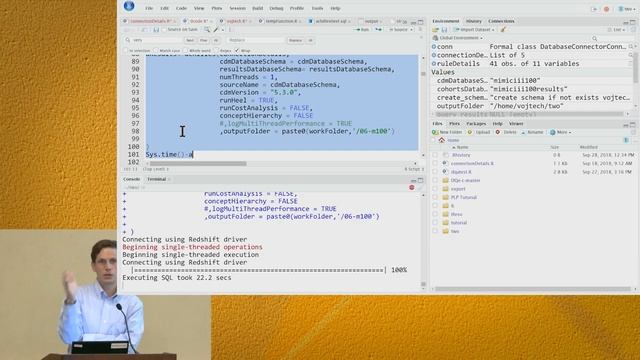Click the save workspace icon
This screenshot has width=640, height=360.
point(444,30)
